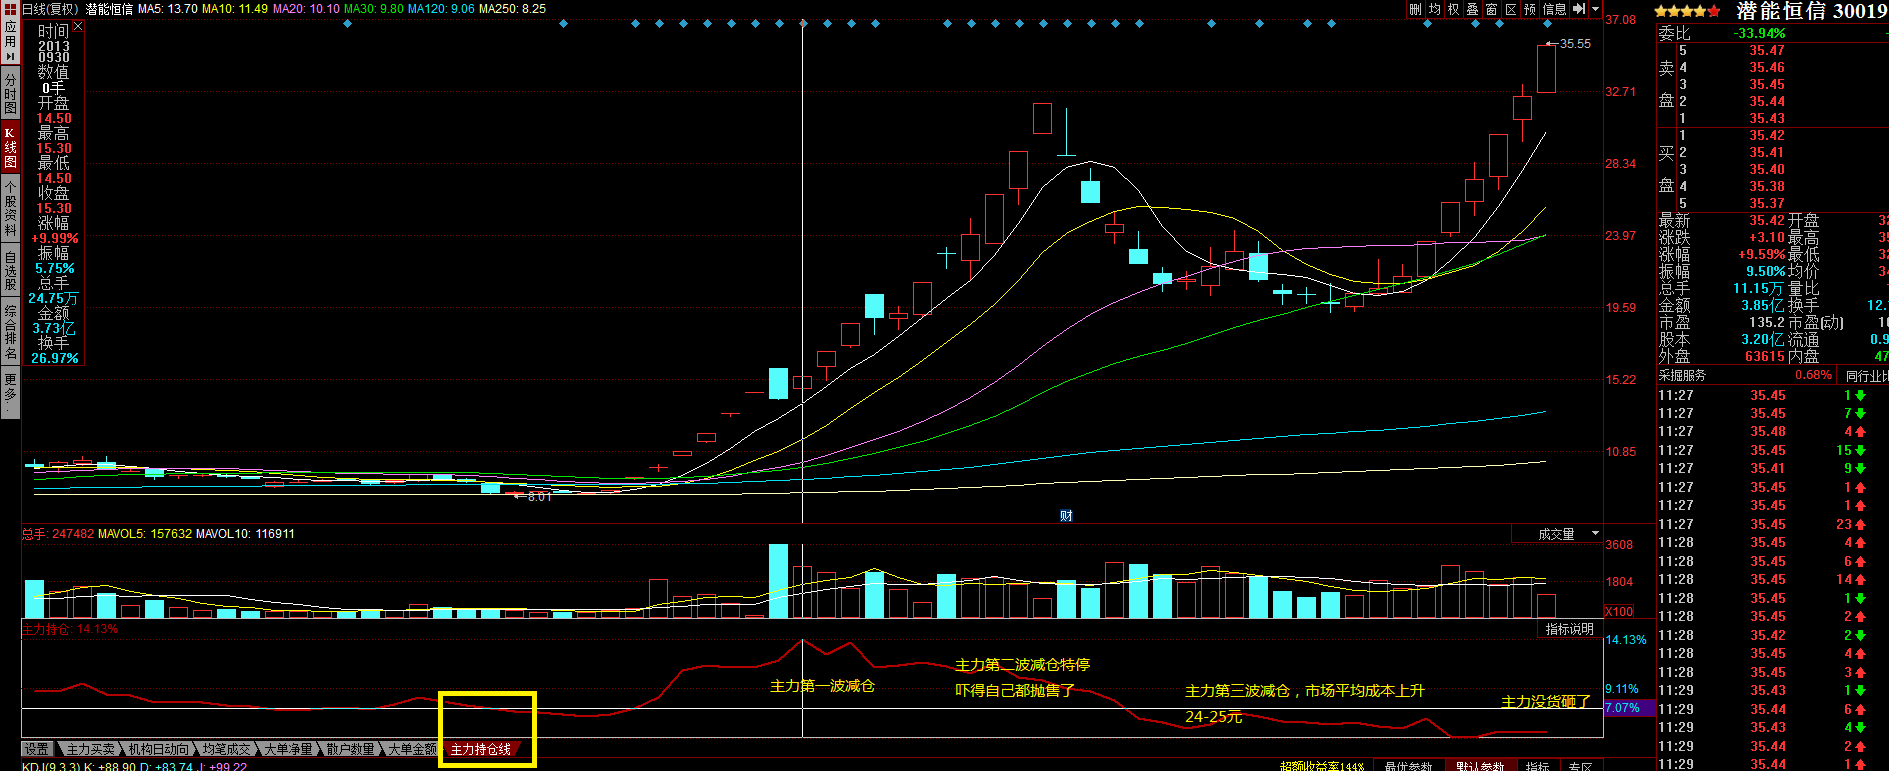Click the 窗 window toolbar button

[1491, 8]
